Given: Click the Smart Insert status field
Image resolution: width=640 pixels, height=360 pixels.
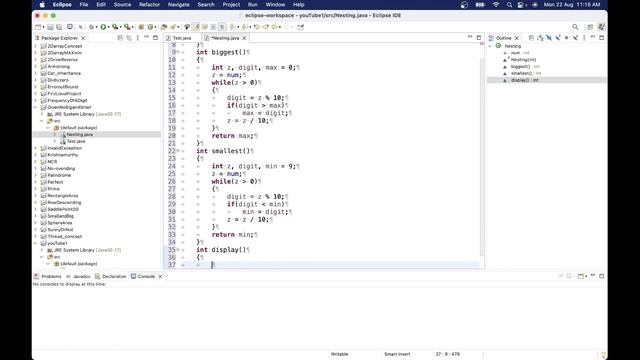Looking at the screenshot, I should pyautogui.click(x=397, y=354).
